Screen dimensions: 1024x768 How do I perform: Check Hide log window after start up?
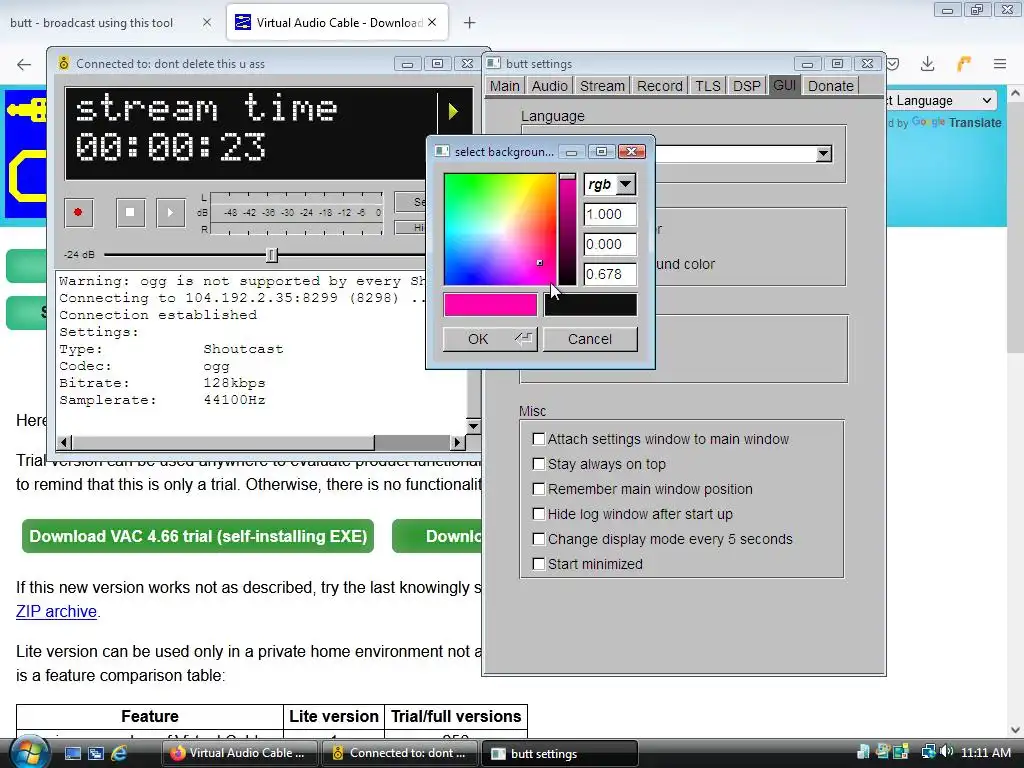(539, 514)
